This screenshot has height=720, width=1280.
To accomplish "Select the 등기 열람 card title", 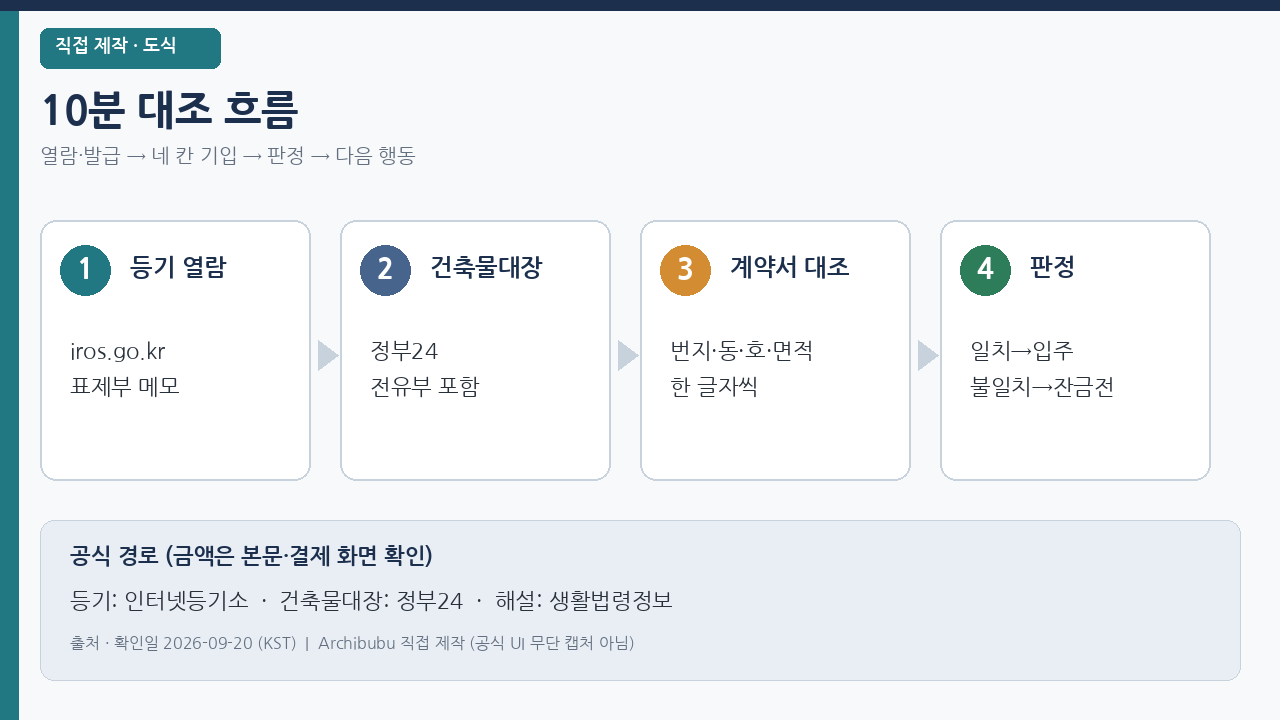I will coord(178,268).
